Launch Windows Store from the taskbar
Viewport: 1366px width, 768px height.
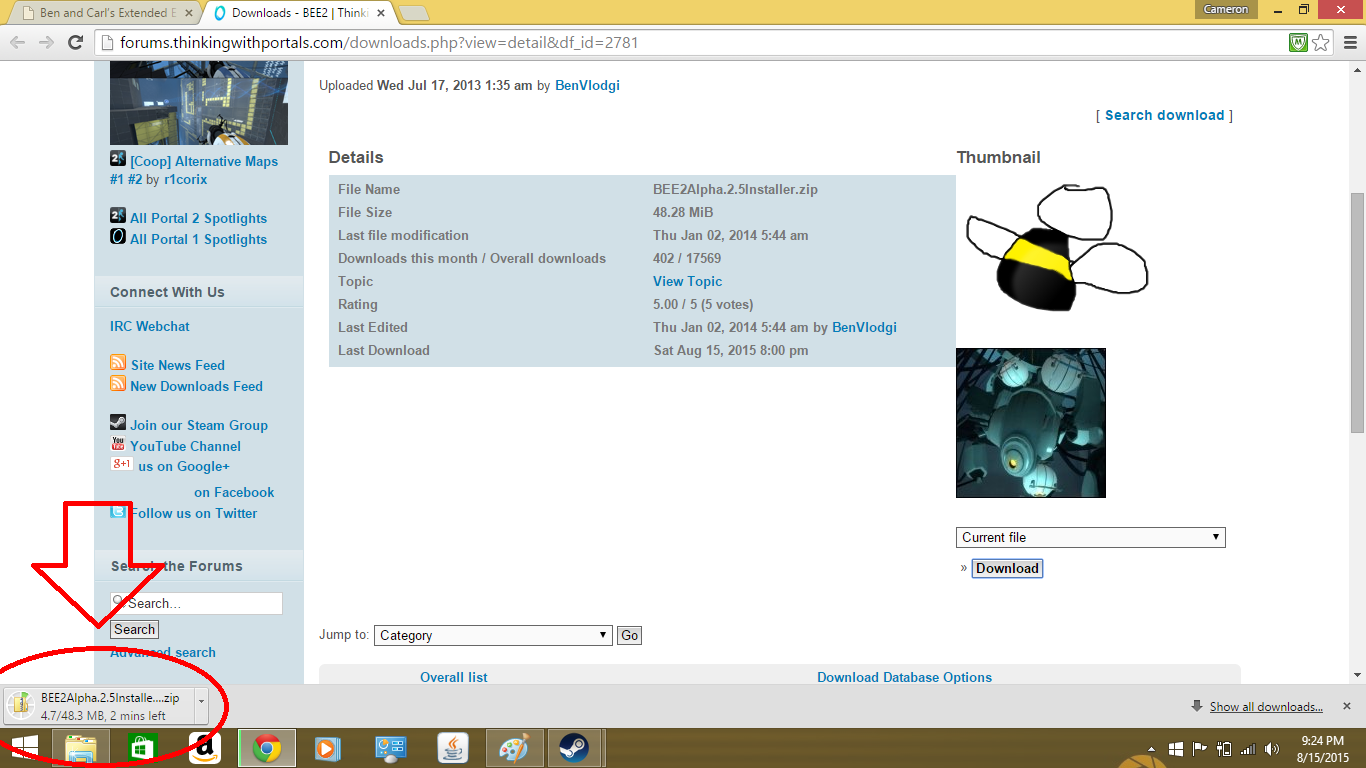[143, 748]
